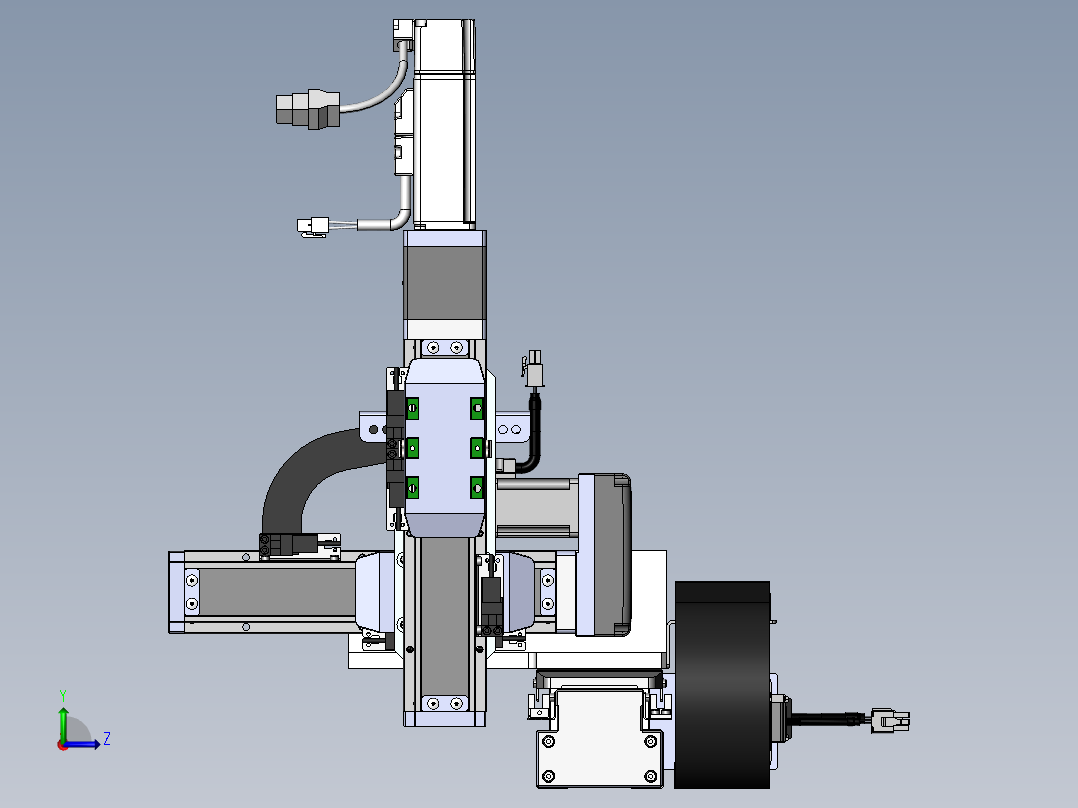
Task: Select the white mounting bracket with four bolts
Action: click(599, 739)
